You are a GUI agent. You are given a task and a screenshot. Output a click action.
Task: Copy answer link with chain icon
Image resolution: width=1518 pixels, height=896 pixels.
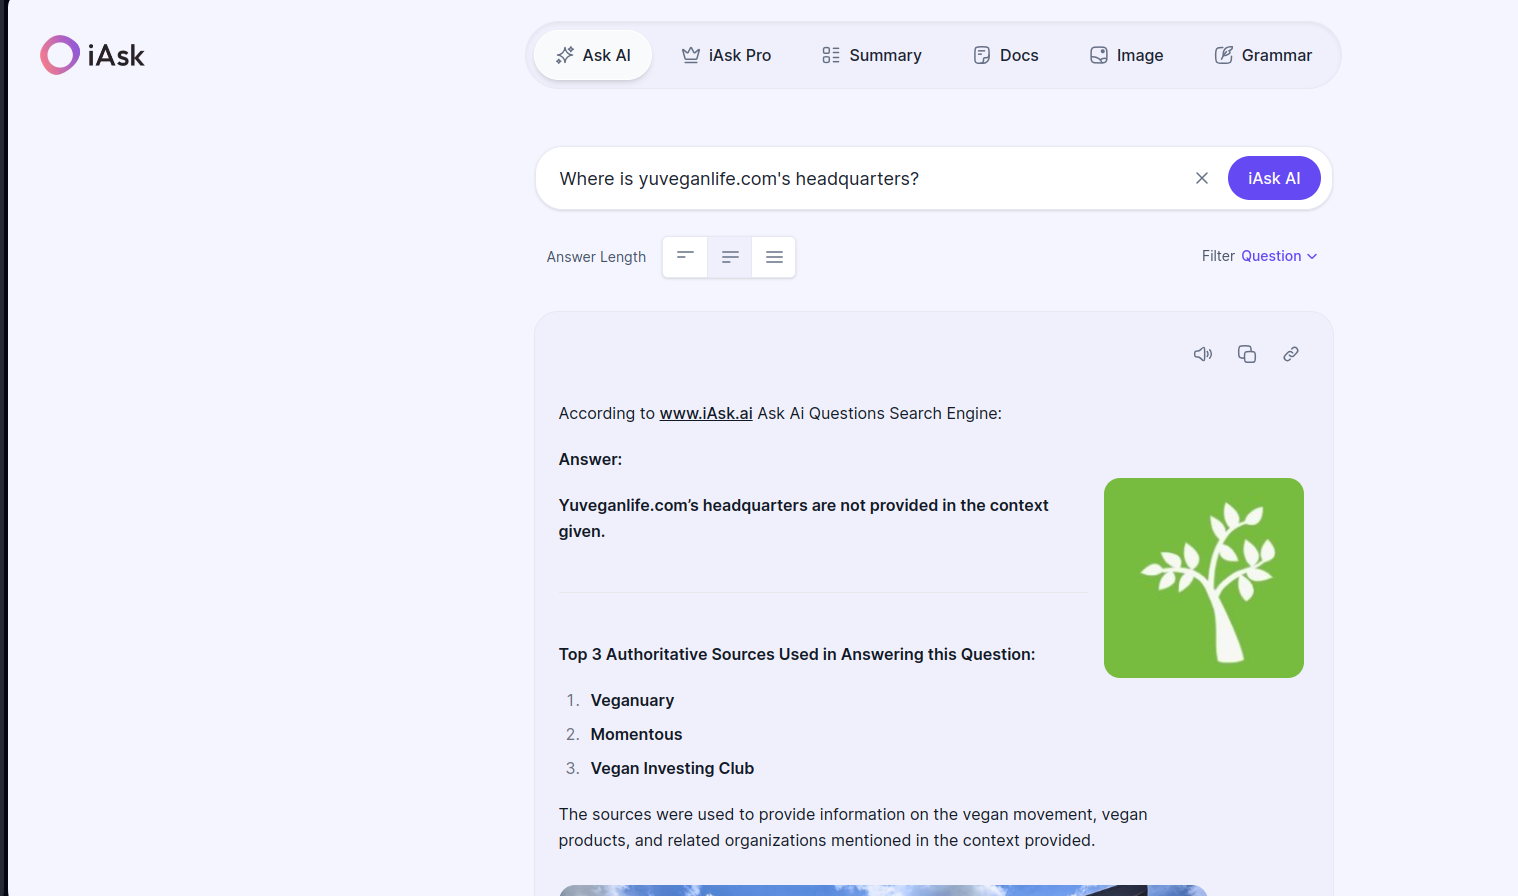(1291, 354)
